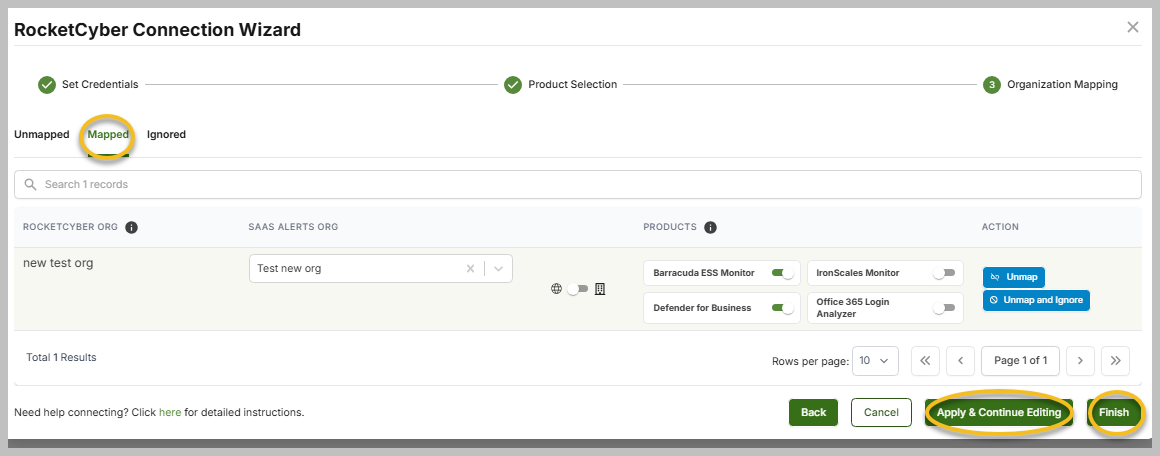
Task: Go to the next page
Action: pos(1080,361)
